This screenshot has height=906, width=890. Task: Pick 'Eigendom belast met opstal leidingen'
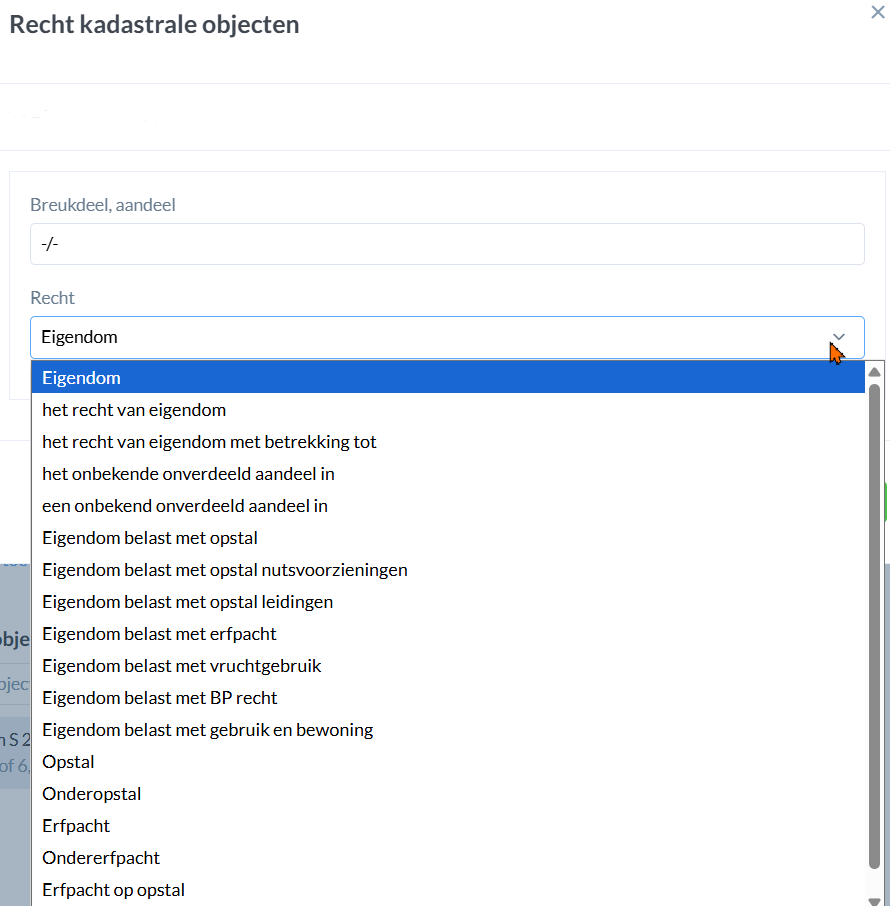click(x=188, y=602)
